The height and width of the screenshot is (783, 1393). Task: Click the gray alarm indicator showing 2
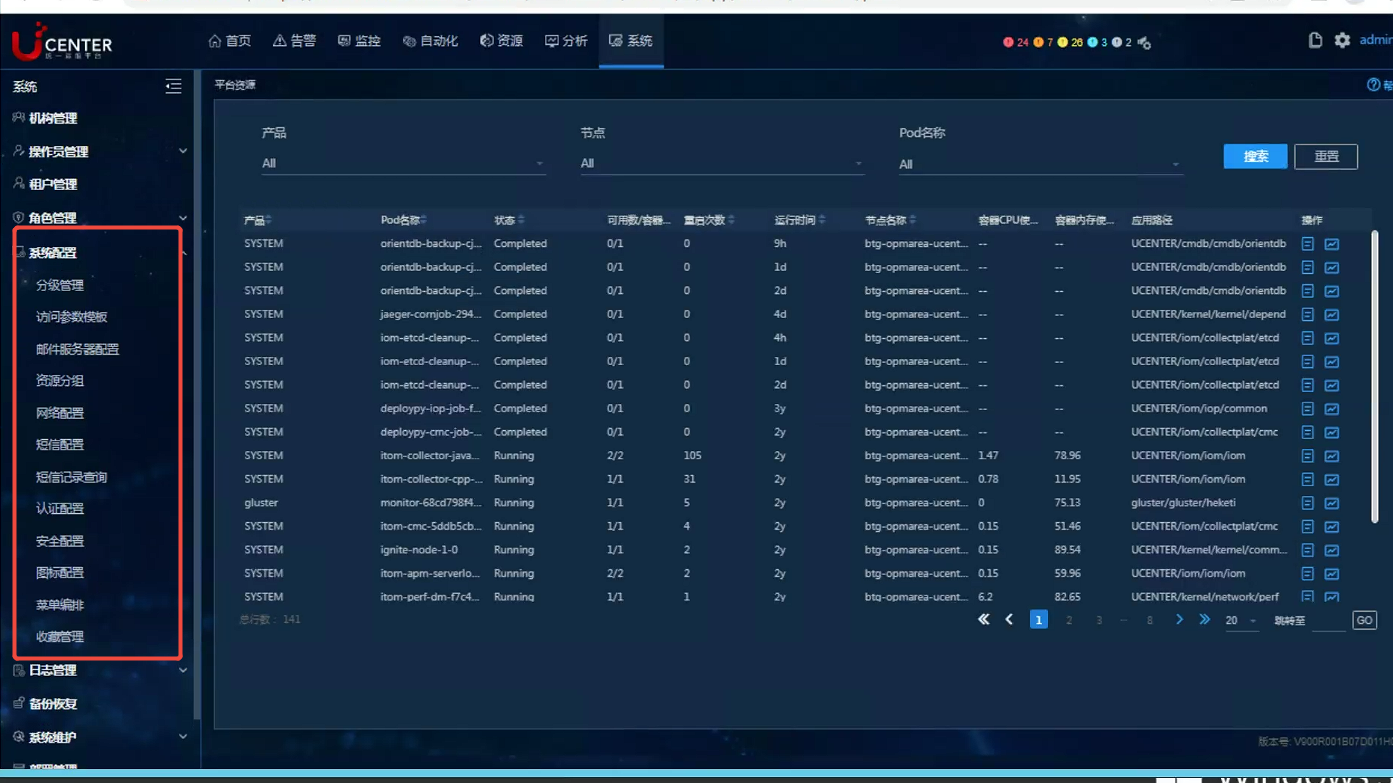pos(1122,42)
